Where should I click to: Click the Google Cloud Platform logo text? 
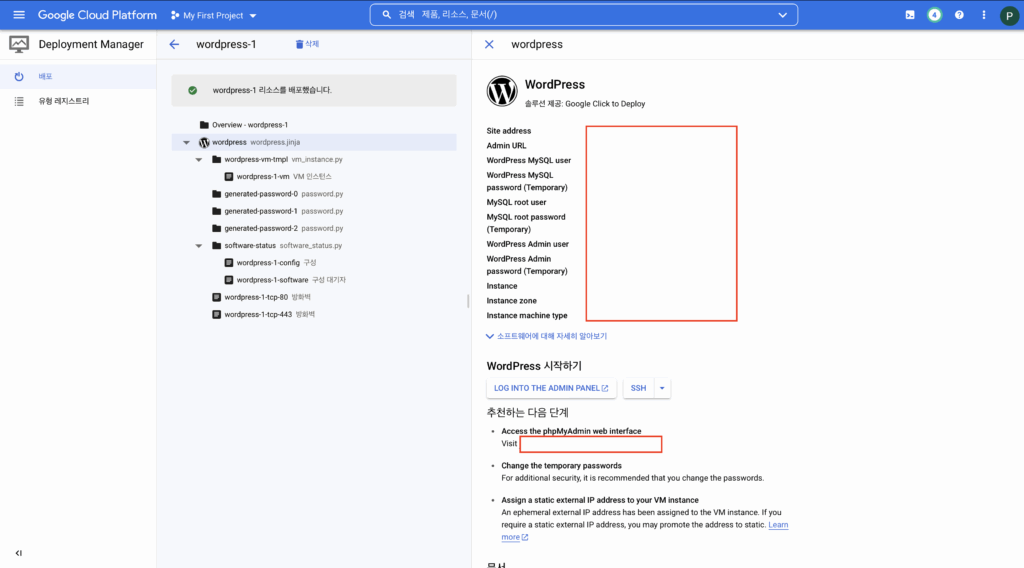tap(97, 15)
